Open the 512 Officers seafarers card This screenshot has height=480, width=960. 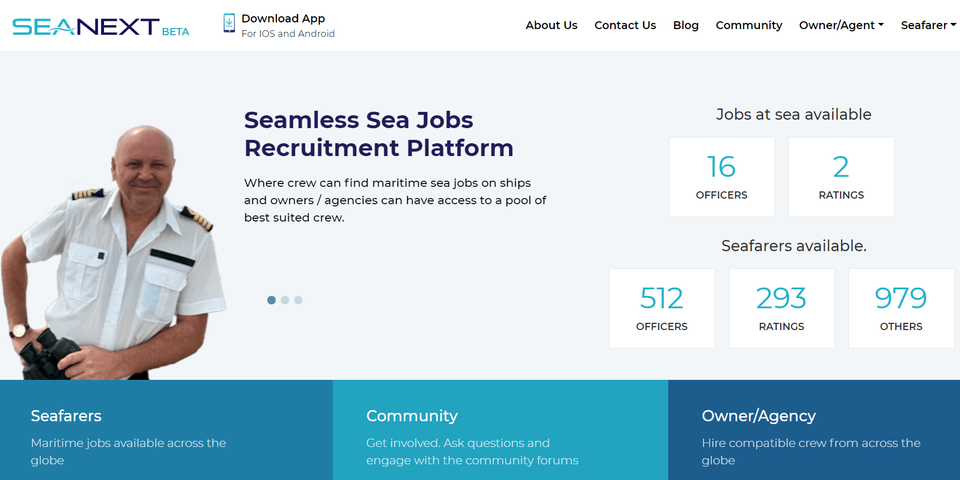[661, 308]
